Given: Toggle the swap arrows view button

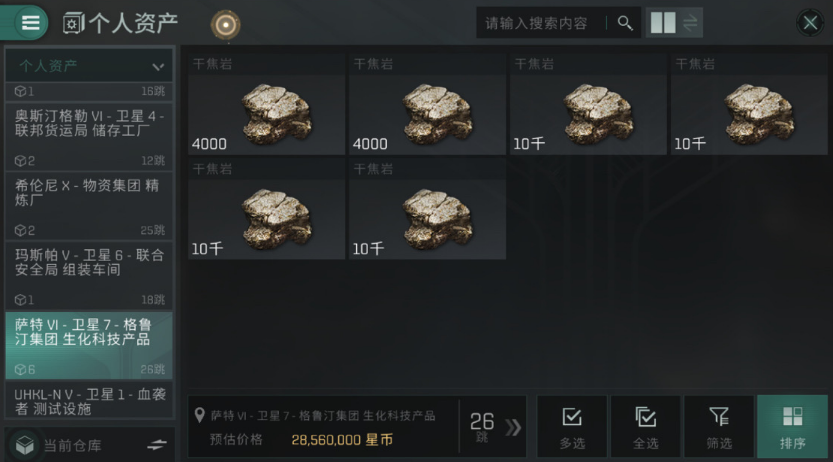Looking at the screenshot, I should point(690,23).
